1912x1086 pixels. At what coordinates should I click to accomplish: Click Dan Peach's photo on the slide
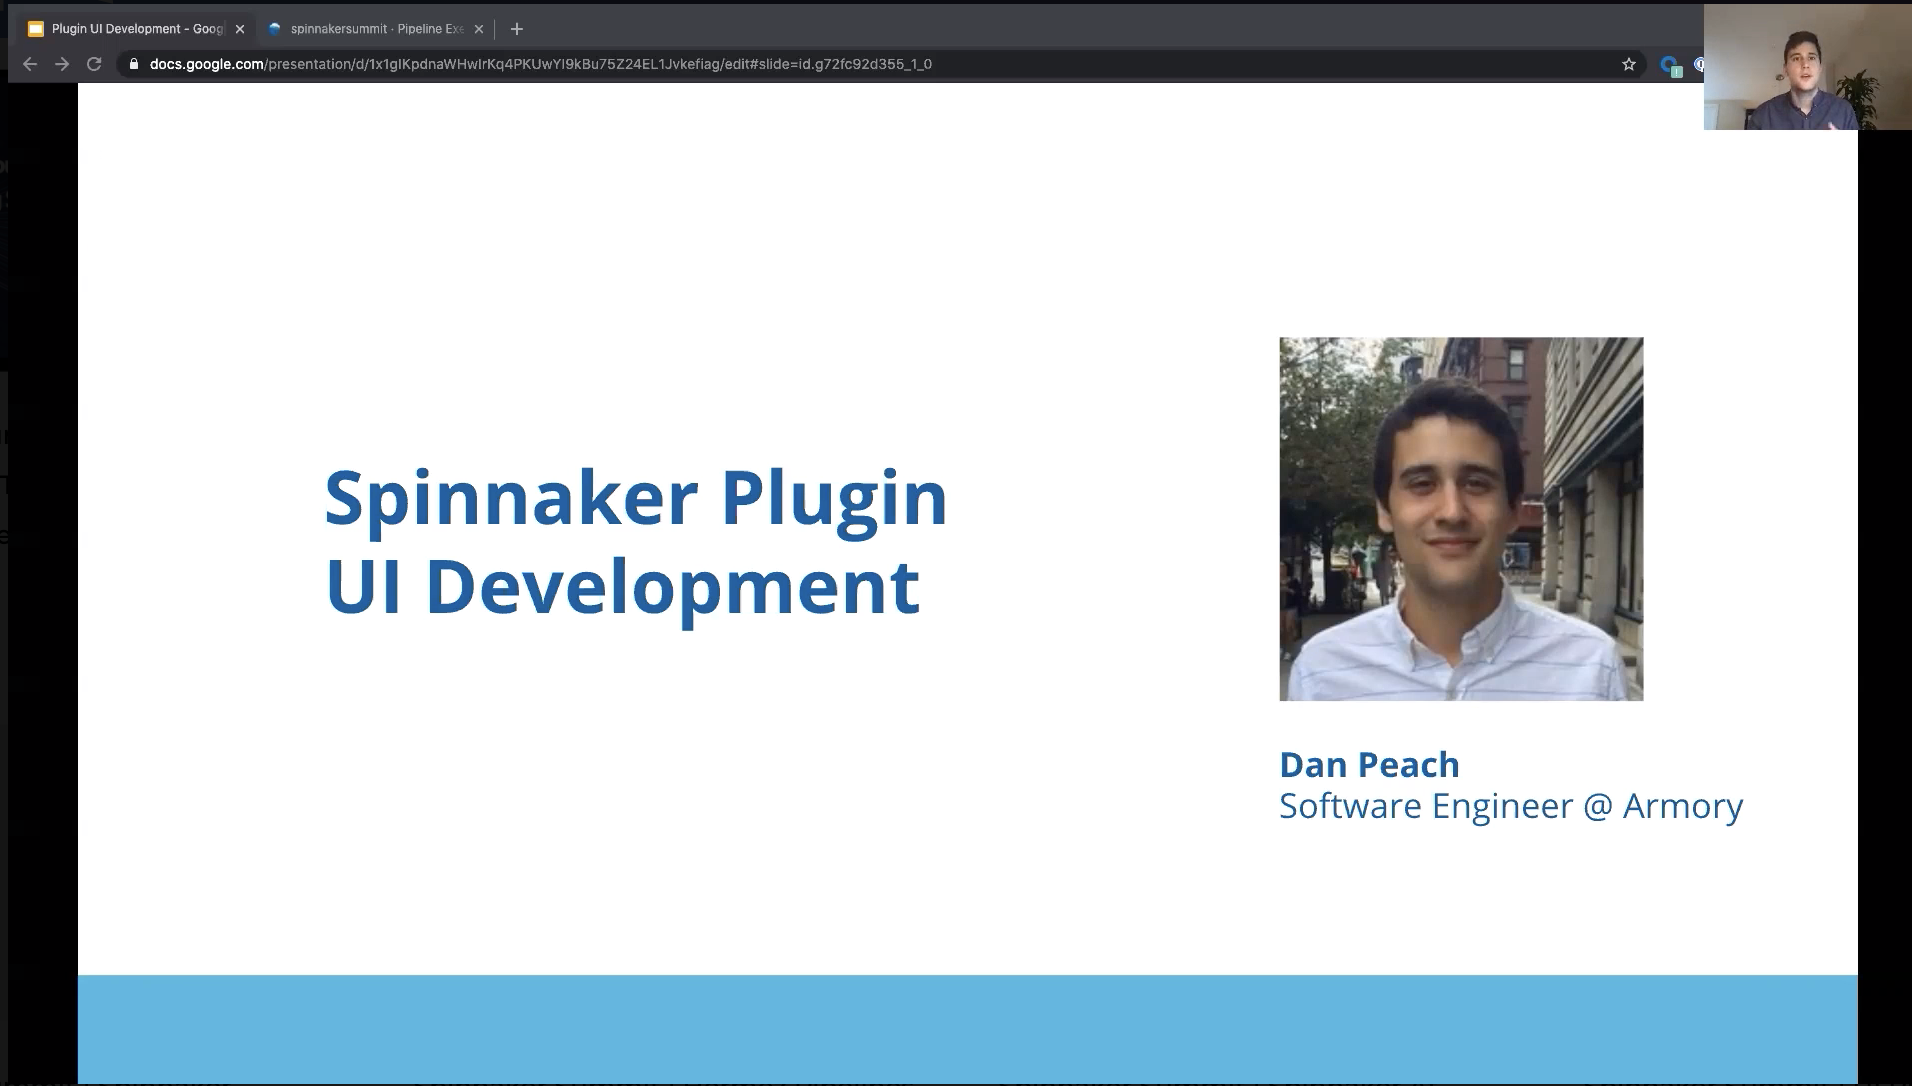pyautogui.click(x=1461, y=519)
